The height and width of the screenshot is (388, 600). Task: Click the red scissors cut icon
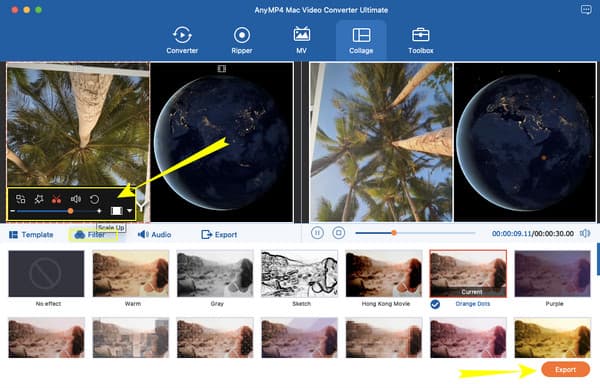[x=57, y=199]
